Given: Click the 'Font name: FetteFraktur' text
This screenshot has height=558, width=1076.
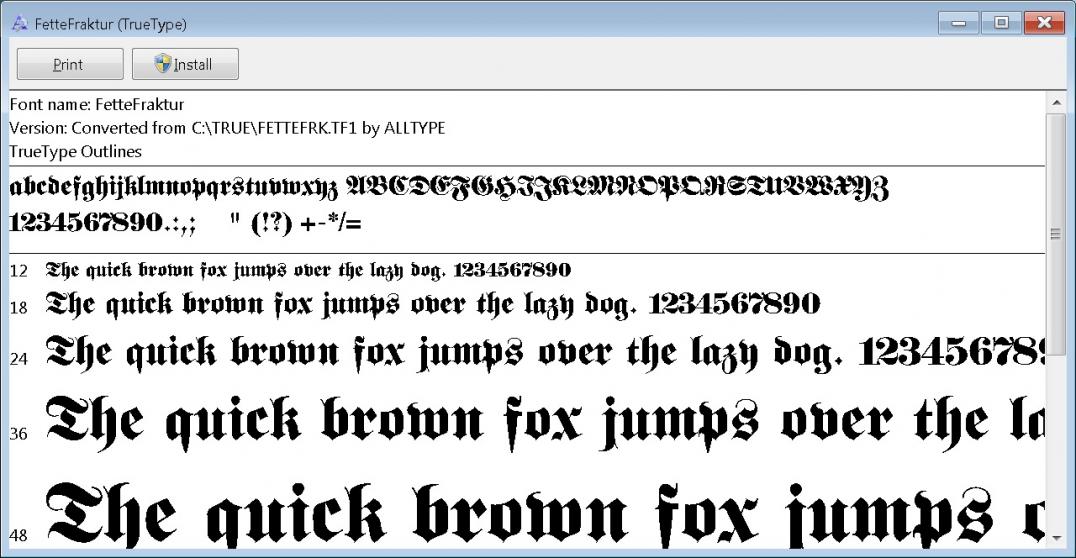Looking at the screenshot, I should 97,104.
